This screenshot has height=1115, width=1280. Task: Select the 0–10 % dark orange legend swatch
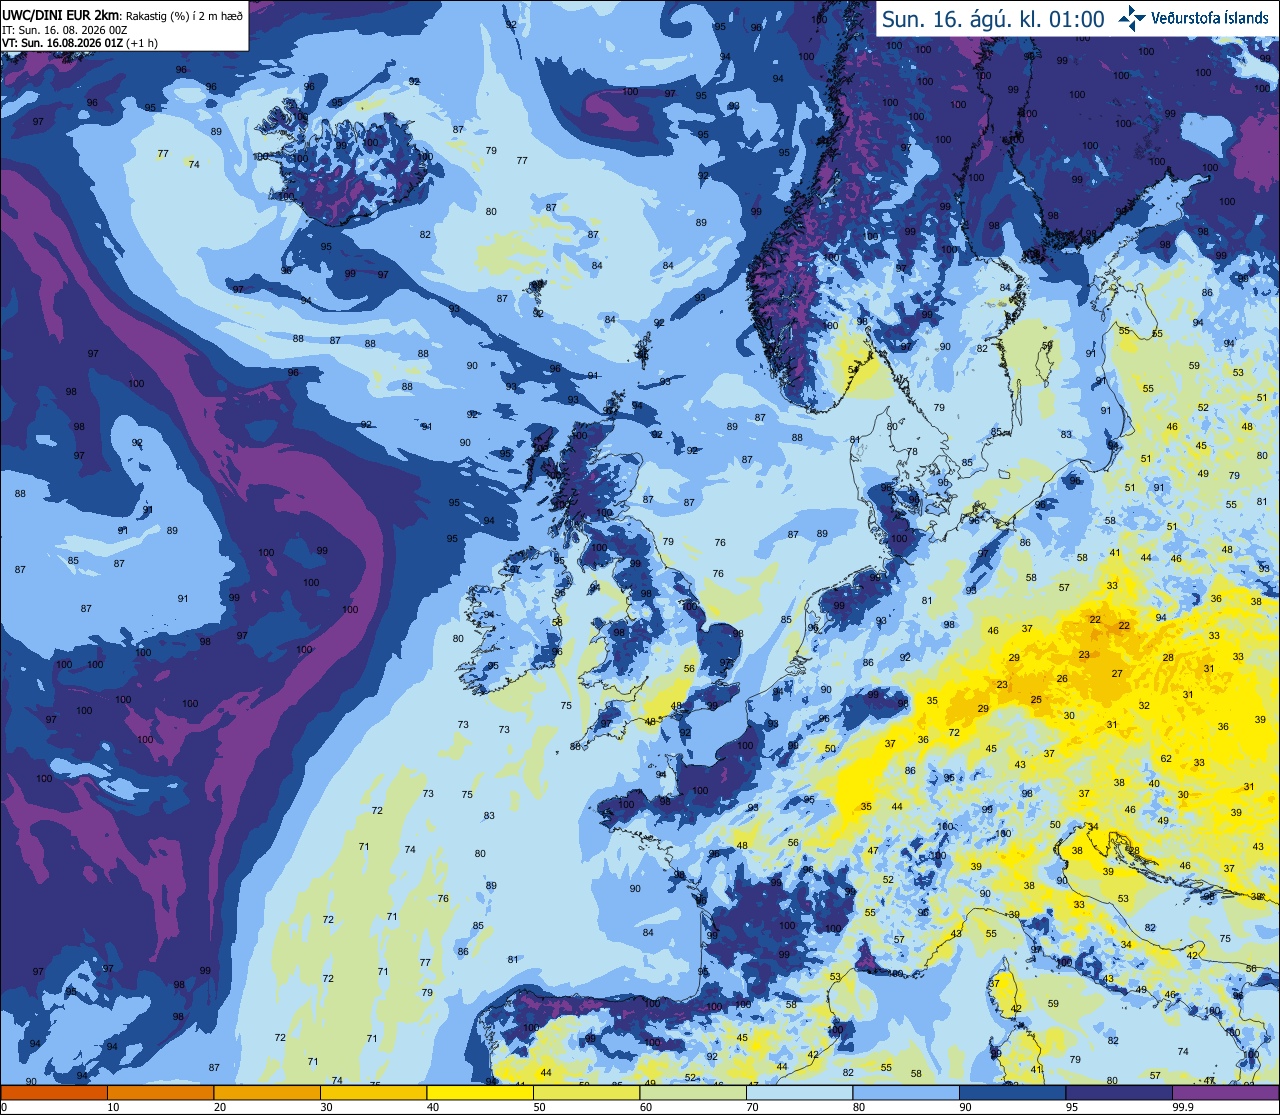(x=54, y=1092)
